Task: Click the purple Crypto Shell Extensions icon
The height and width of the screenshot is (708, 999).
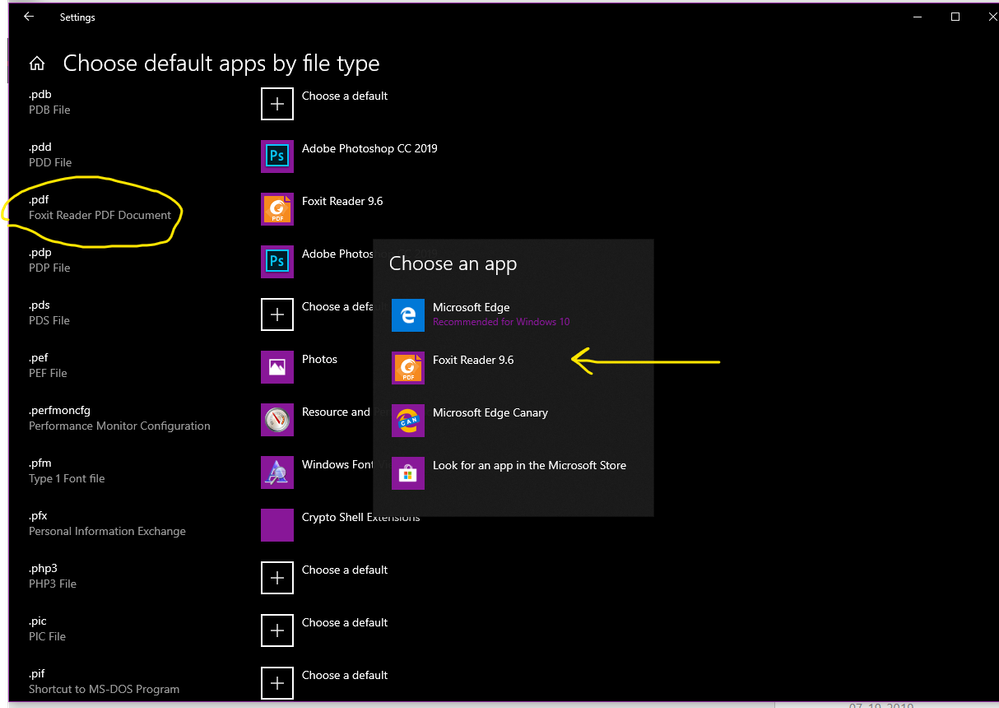Action: click(277, 525)
